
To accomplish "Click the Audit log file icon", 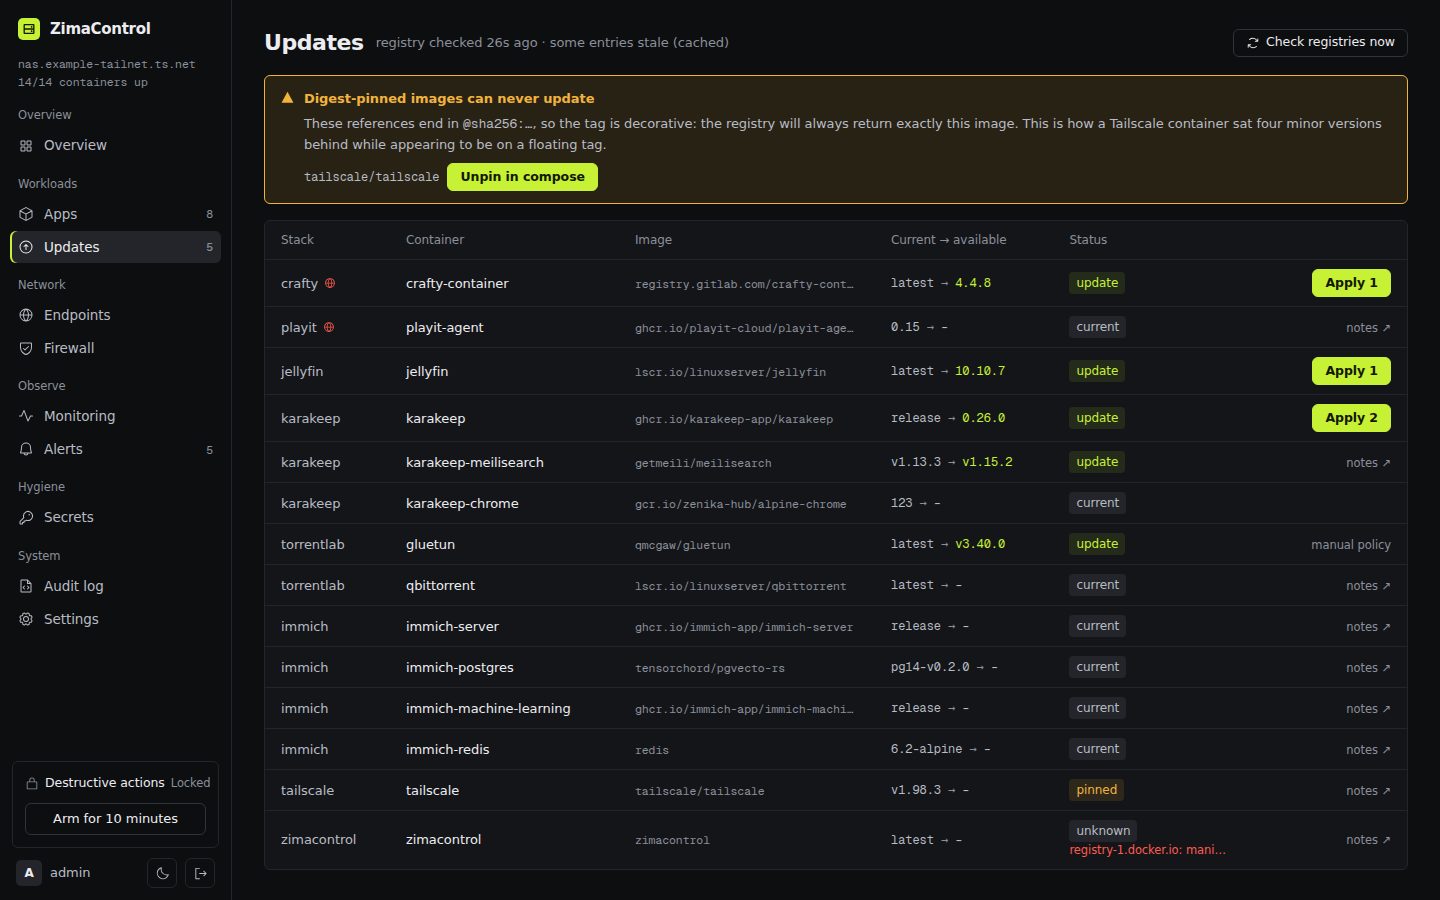I will (26, 586).
